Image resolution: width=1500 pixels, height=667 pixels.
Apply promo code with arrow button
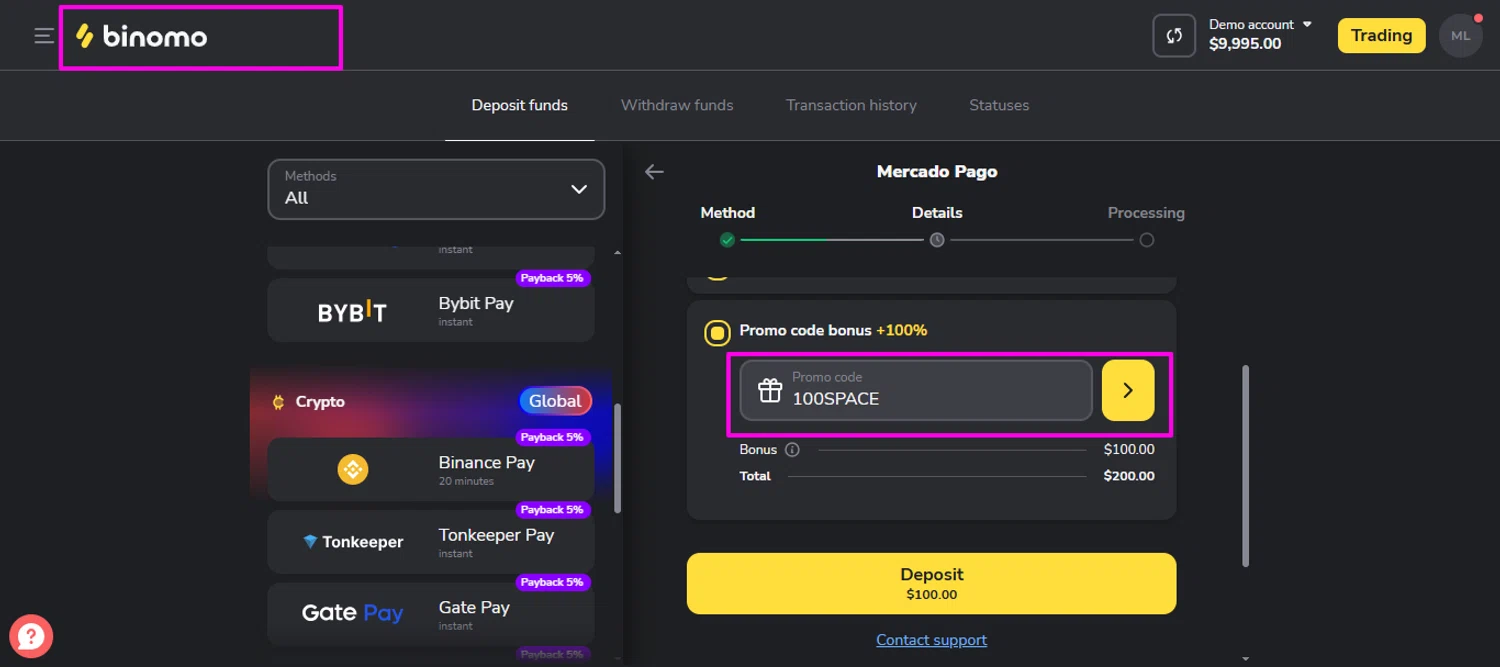tap(1128, 390)
